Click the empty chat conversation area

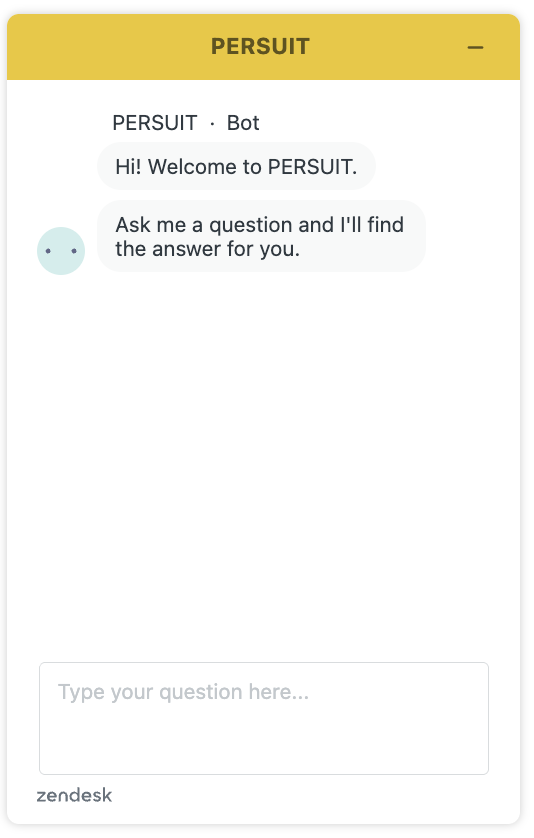tap(264, 460)
